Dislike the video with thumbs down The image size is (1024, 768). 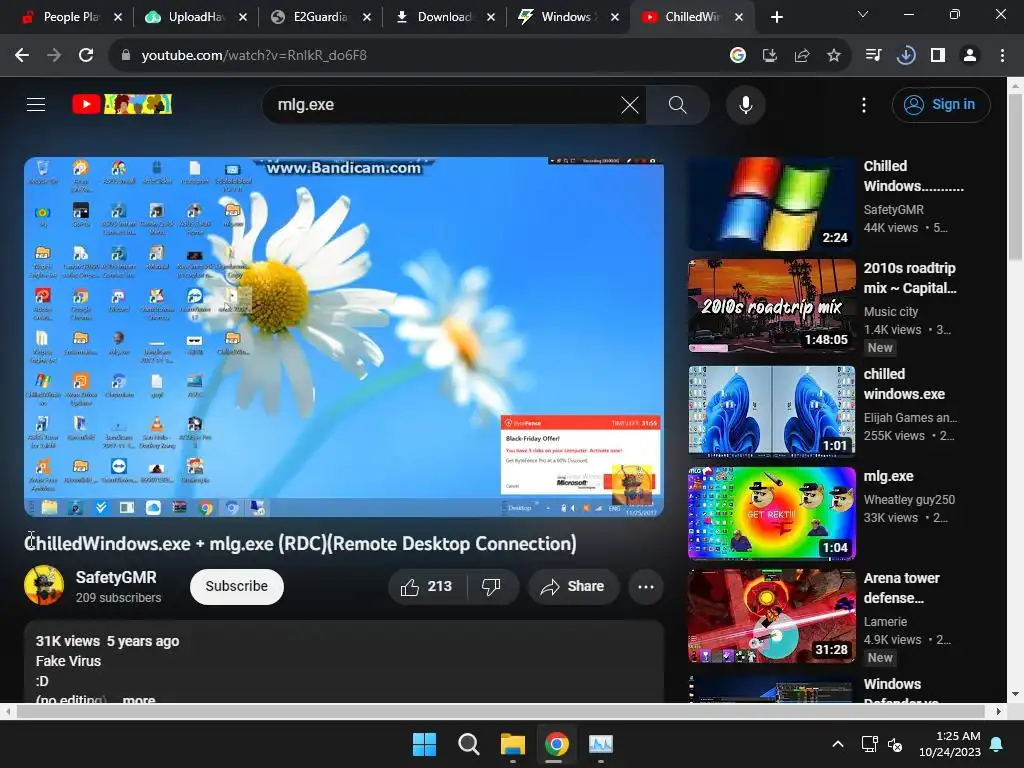tap(491, 586)
